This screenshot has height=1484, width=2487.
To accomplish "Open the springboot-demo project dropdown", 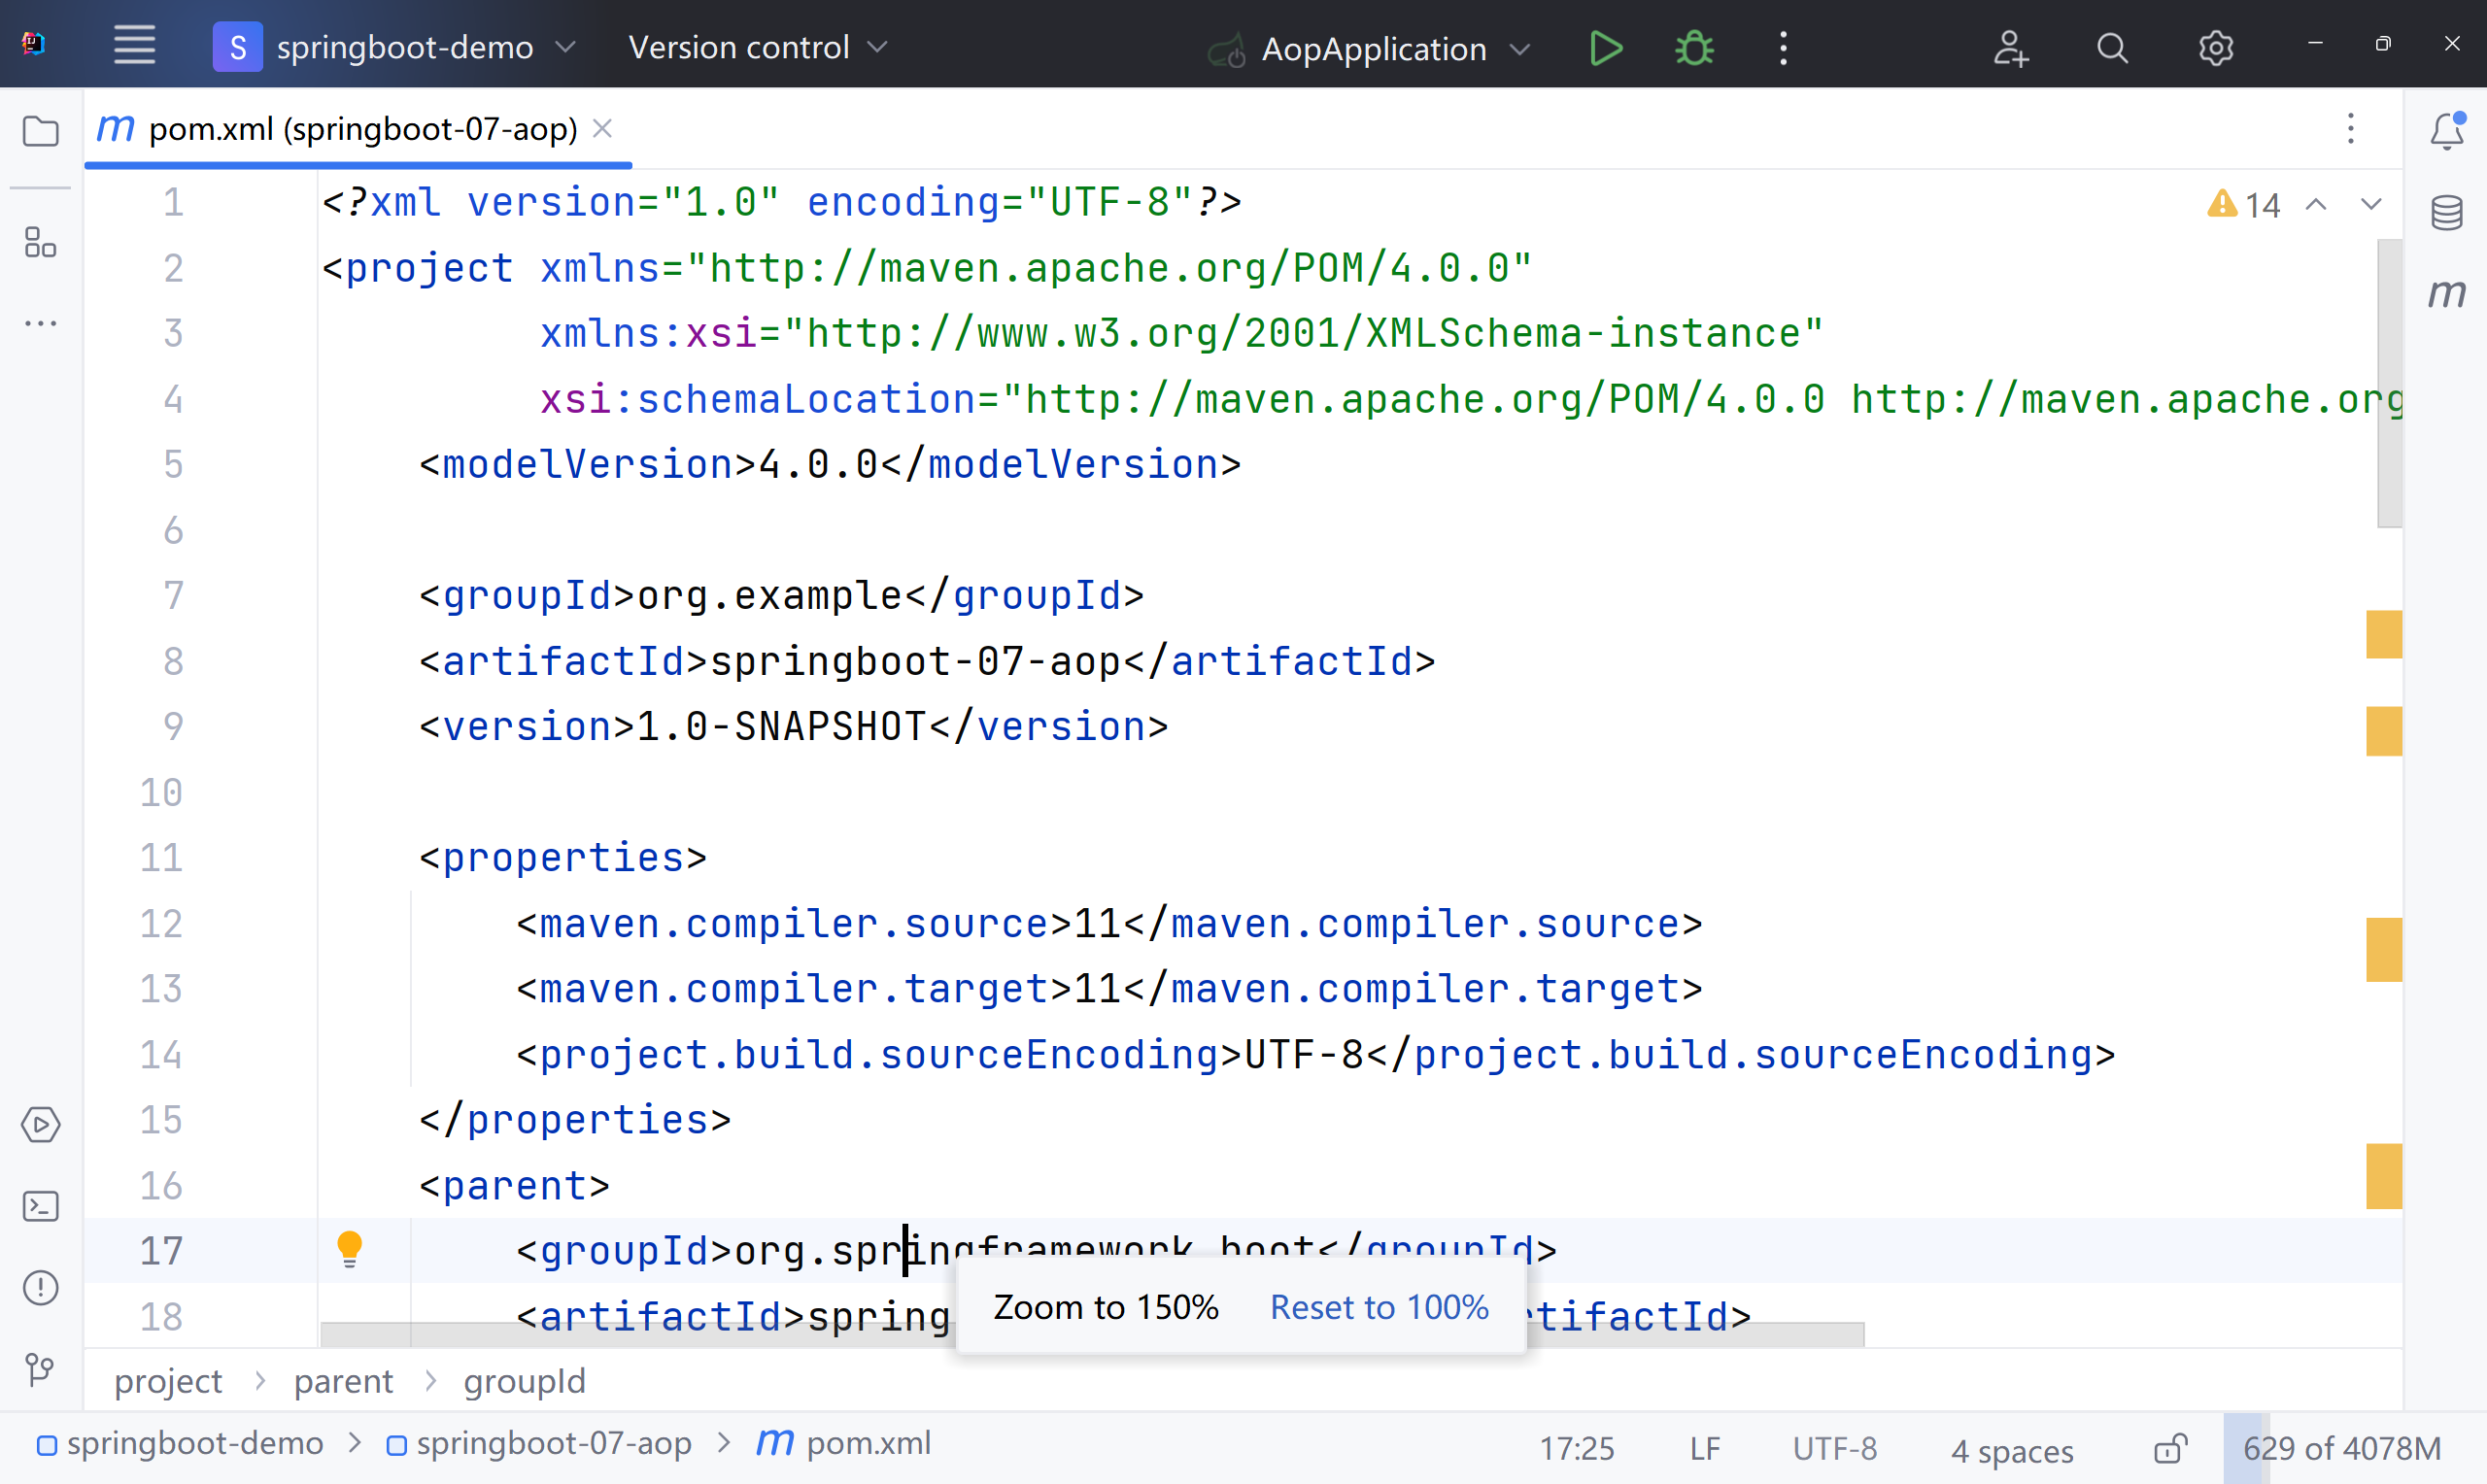I will (395, 47).
